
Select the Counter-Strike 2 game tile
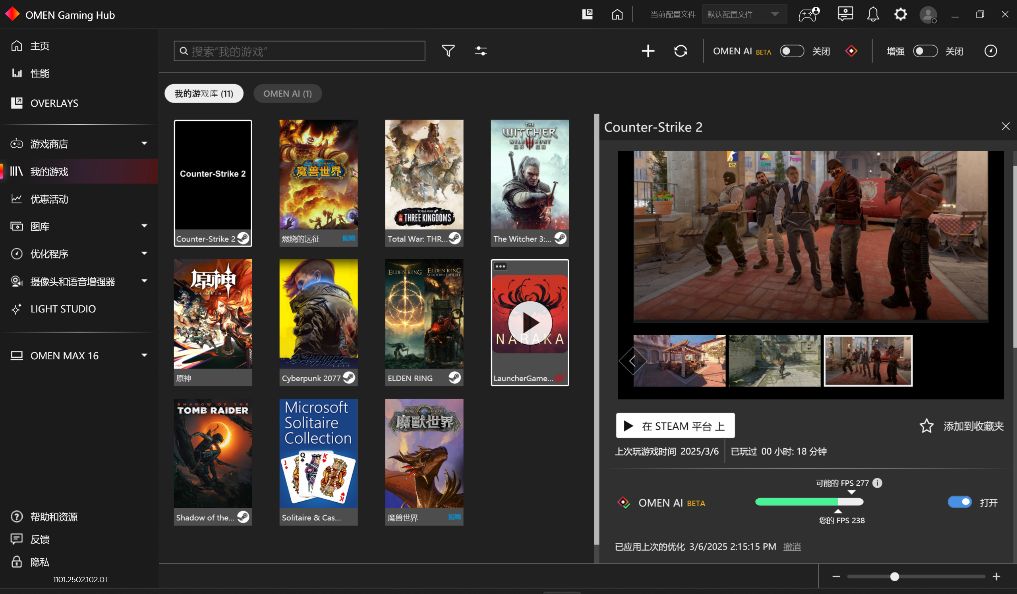click(x=213, y=183)
